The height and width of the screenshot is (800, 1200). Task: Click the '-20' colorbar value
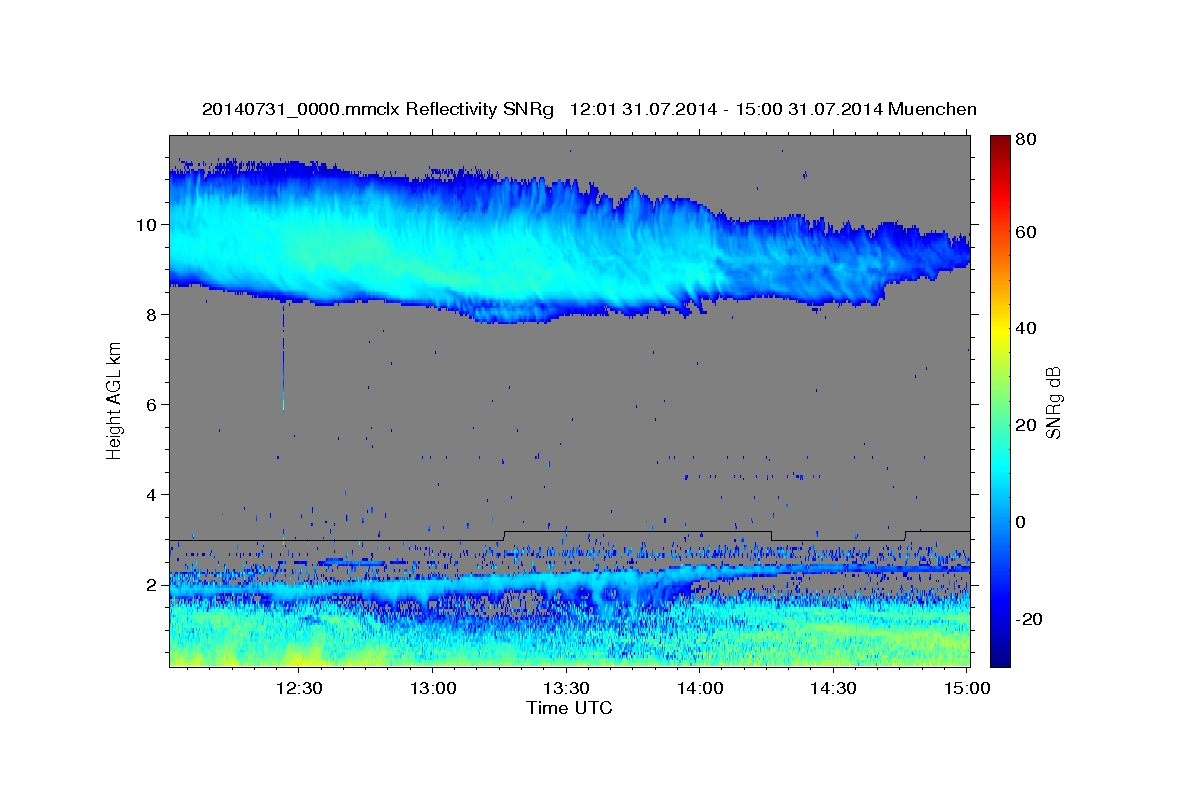[1030, 619]
